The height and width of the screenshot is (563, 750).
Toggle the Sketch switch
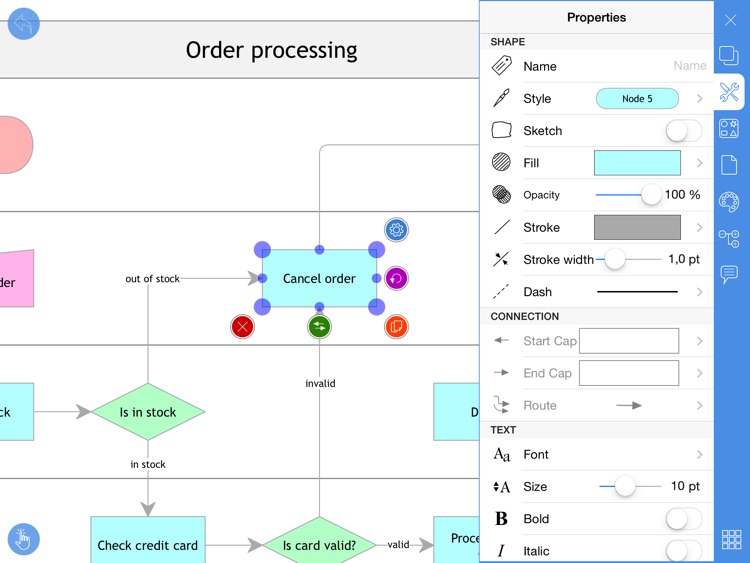click(x=684, y=130)
